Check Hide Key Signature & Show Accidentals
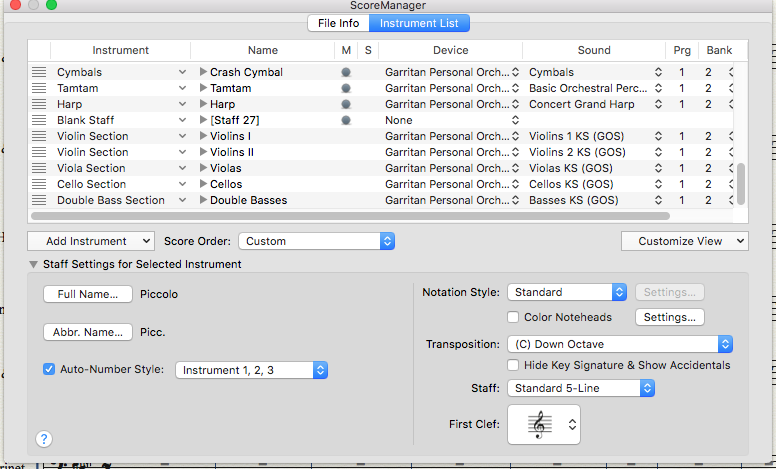776x469 pixels. coord(514,365)
